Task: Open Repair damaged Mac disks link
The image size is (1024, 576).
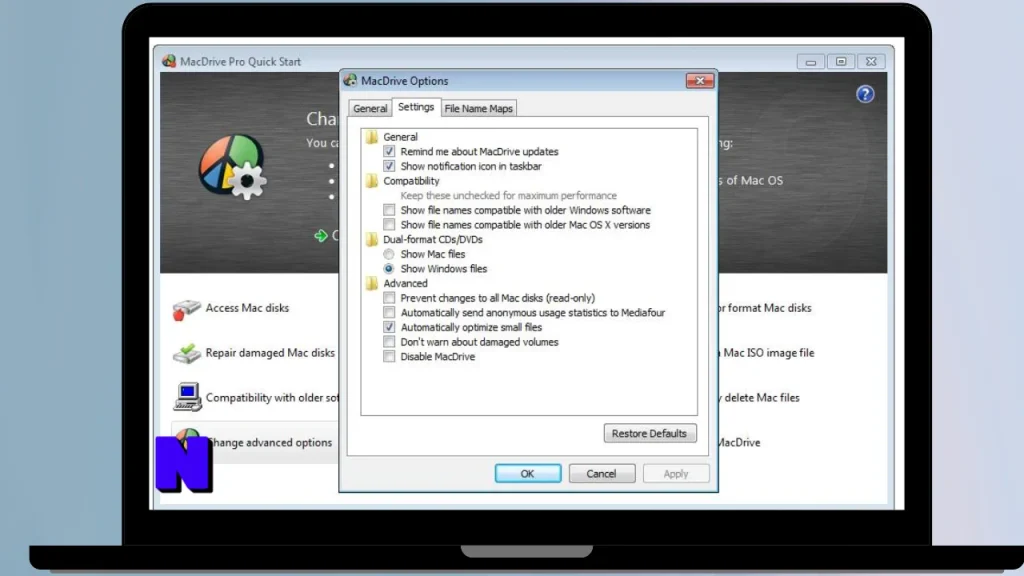Action: point(270,353)
